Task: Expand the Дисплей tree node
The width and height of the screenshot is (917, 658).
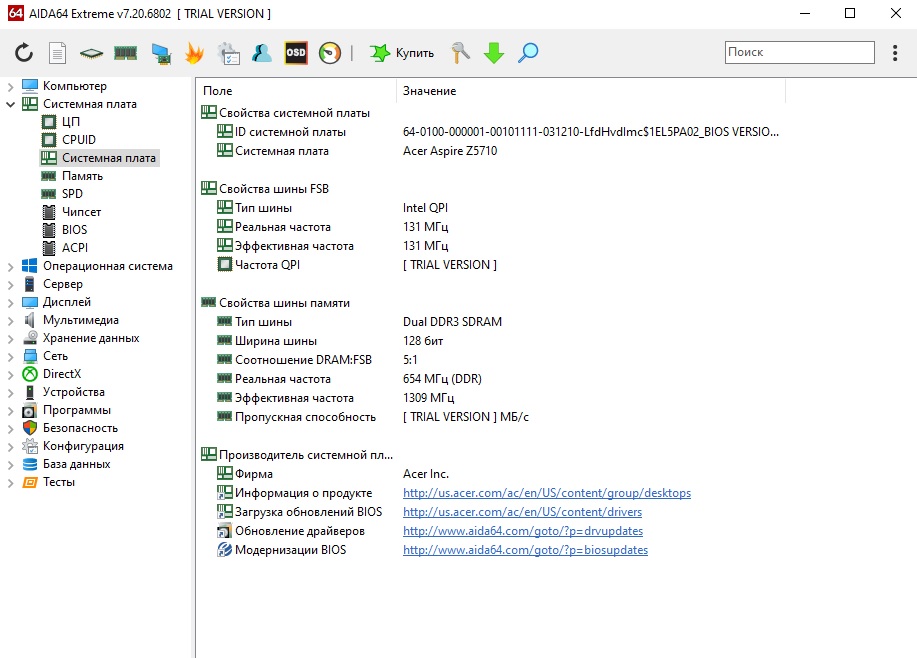Action: point(10,303)
